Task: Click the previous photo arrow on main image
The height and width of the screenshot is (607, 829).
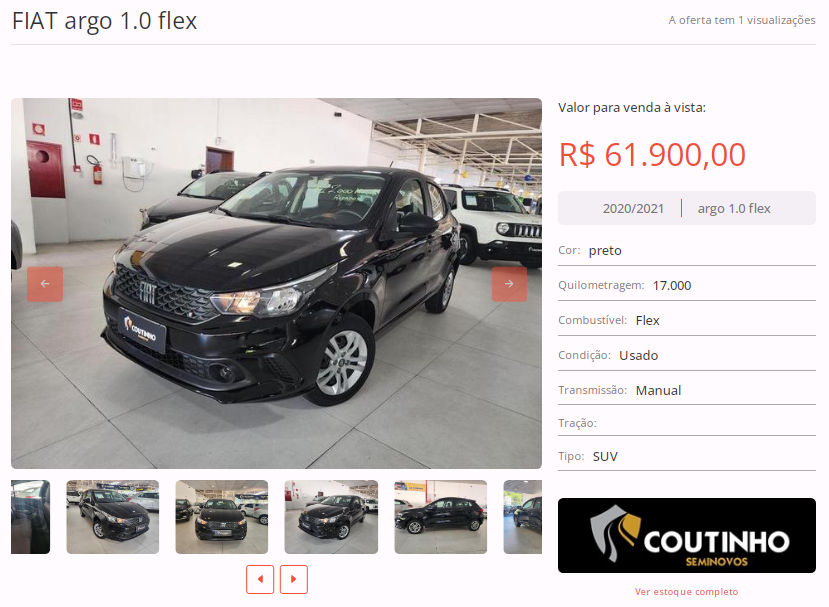Action: click(45, 284)
